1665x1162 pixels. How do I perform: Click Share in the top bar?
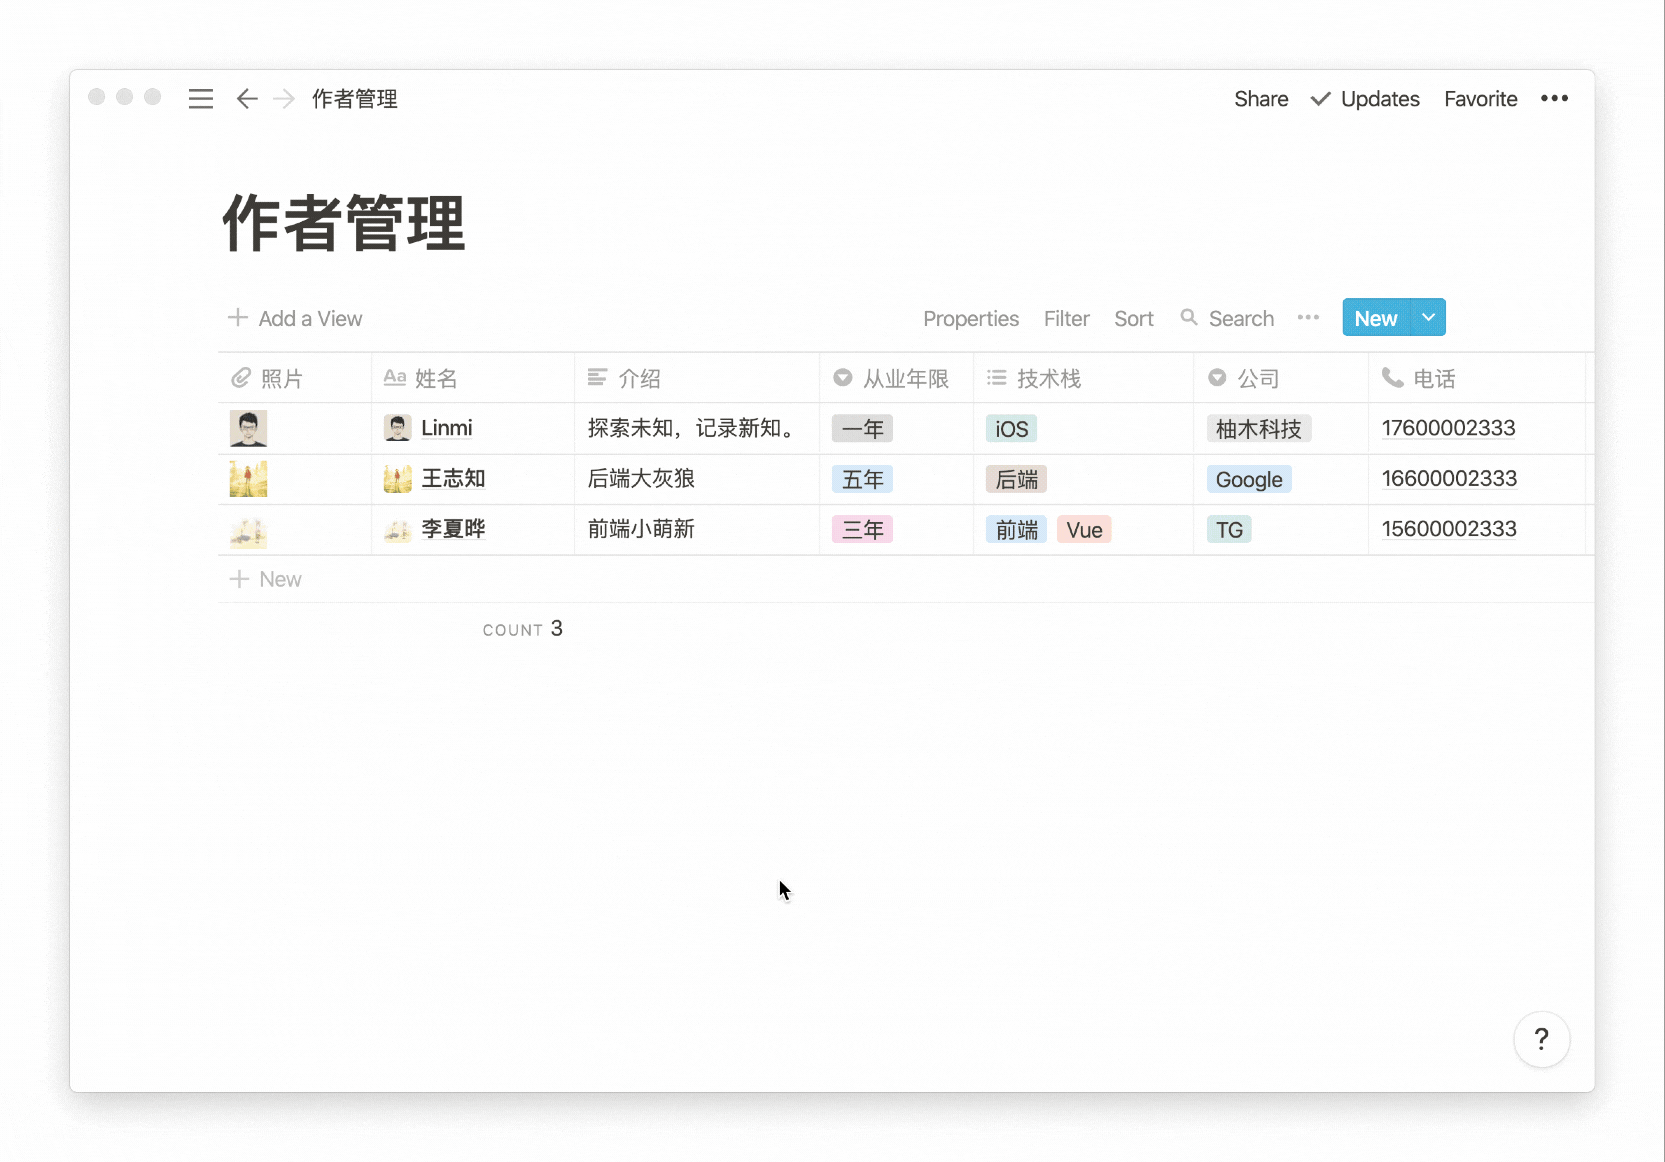pos(1261,99)
